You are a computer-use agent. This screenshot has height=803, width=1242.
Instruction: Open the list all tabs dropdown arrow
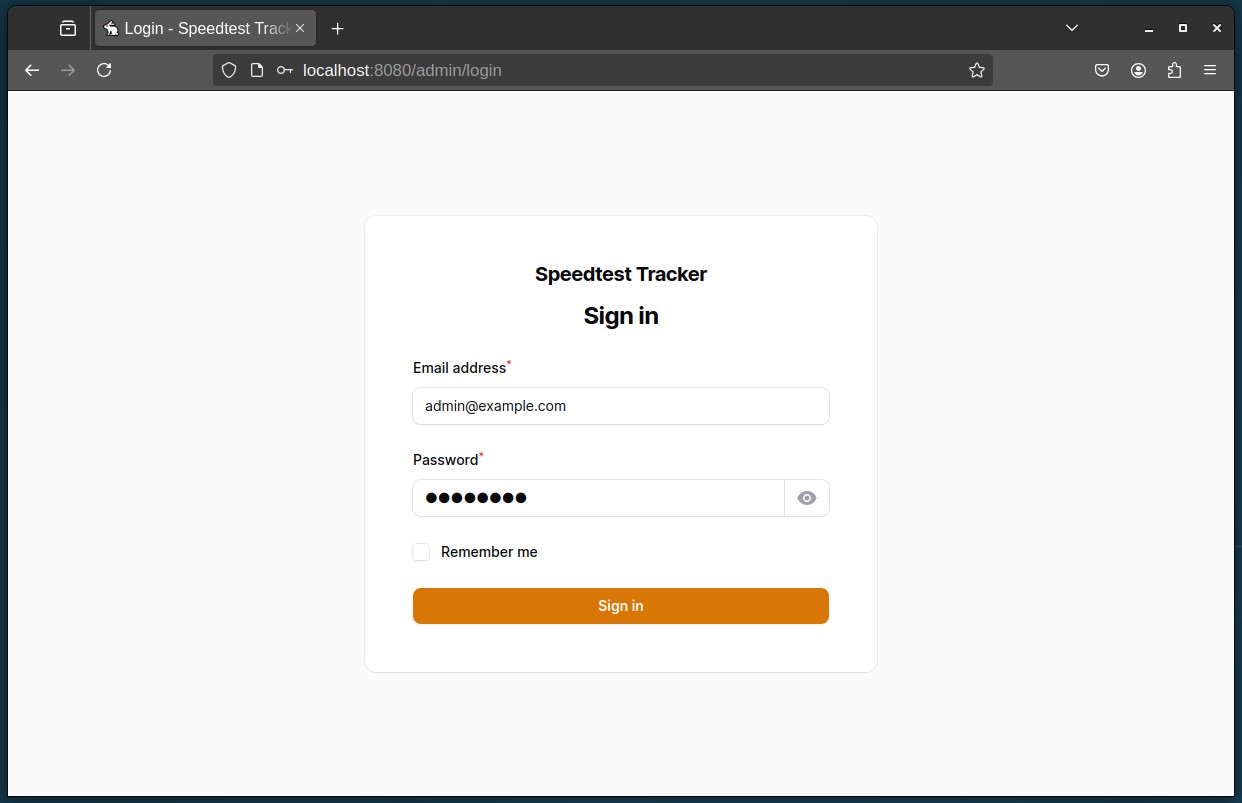click(x=1072, y=28)
